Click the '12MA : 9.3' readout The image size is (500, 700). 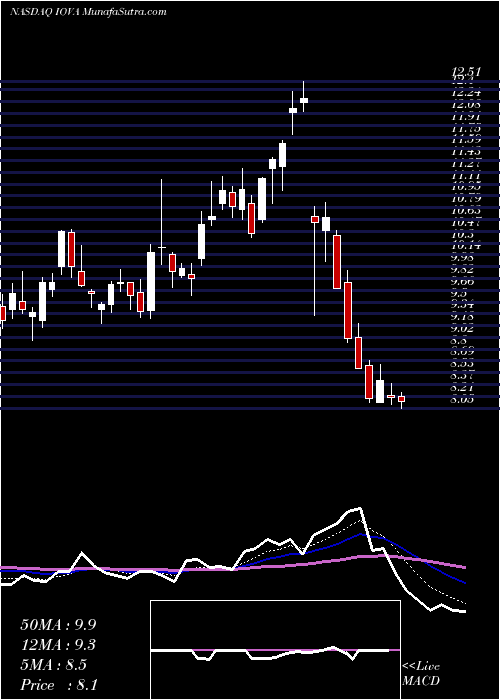pyautogui.click(x=58, y=645)
